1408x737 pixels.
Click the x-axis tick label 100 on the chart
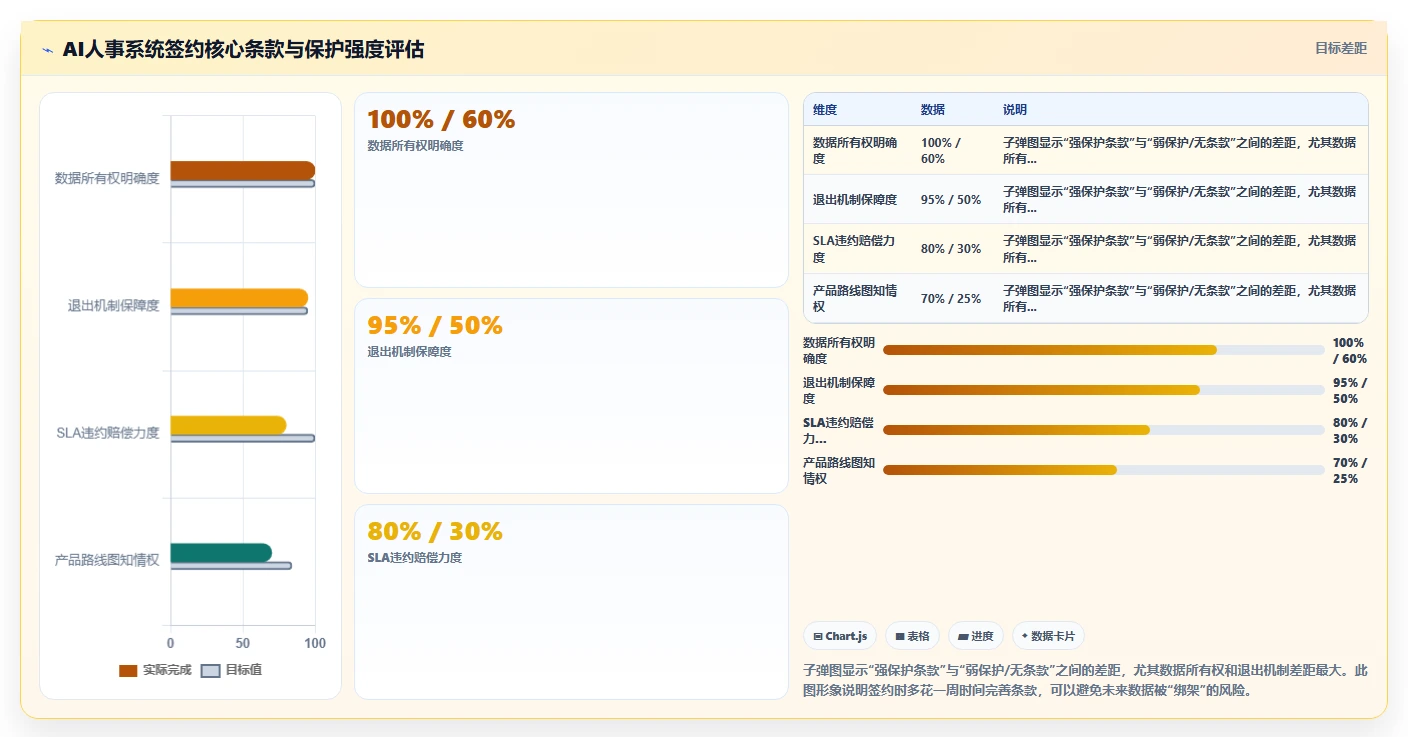point(315,643)
